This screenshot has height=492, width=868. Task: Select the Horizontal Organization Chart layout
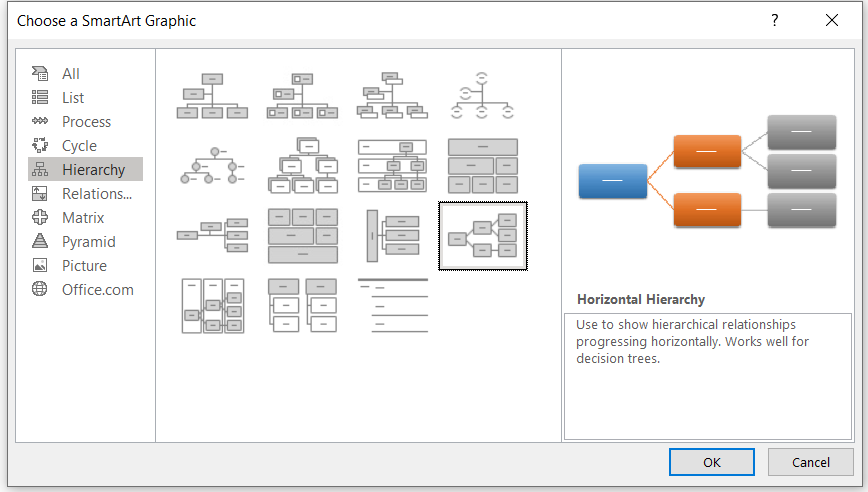213,236
